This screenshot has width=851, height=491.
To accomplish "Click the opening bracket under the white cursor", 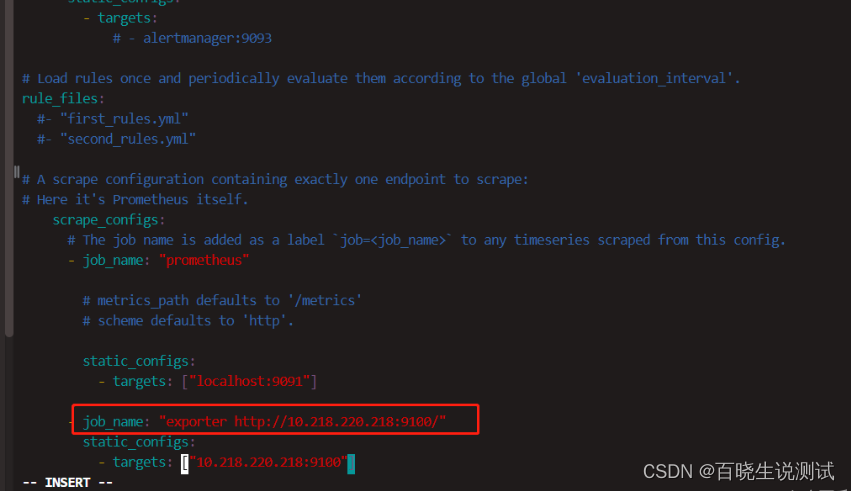I will click(185, 463).
